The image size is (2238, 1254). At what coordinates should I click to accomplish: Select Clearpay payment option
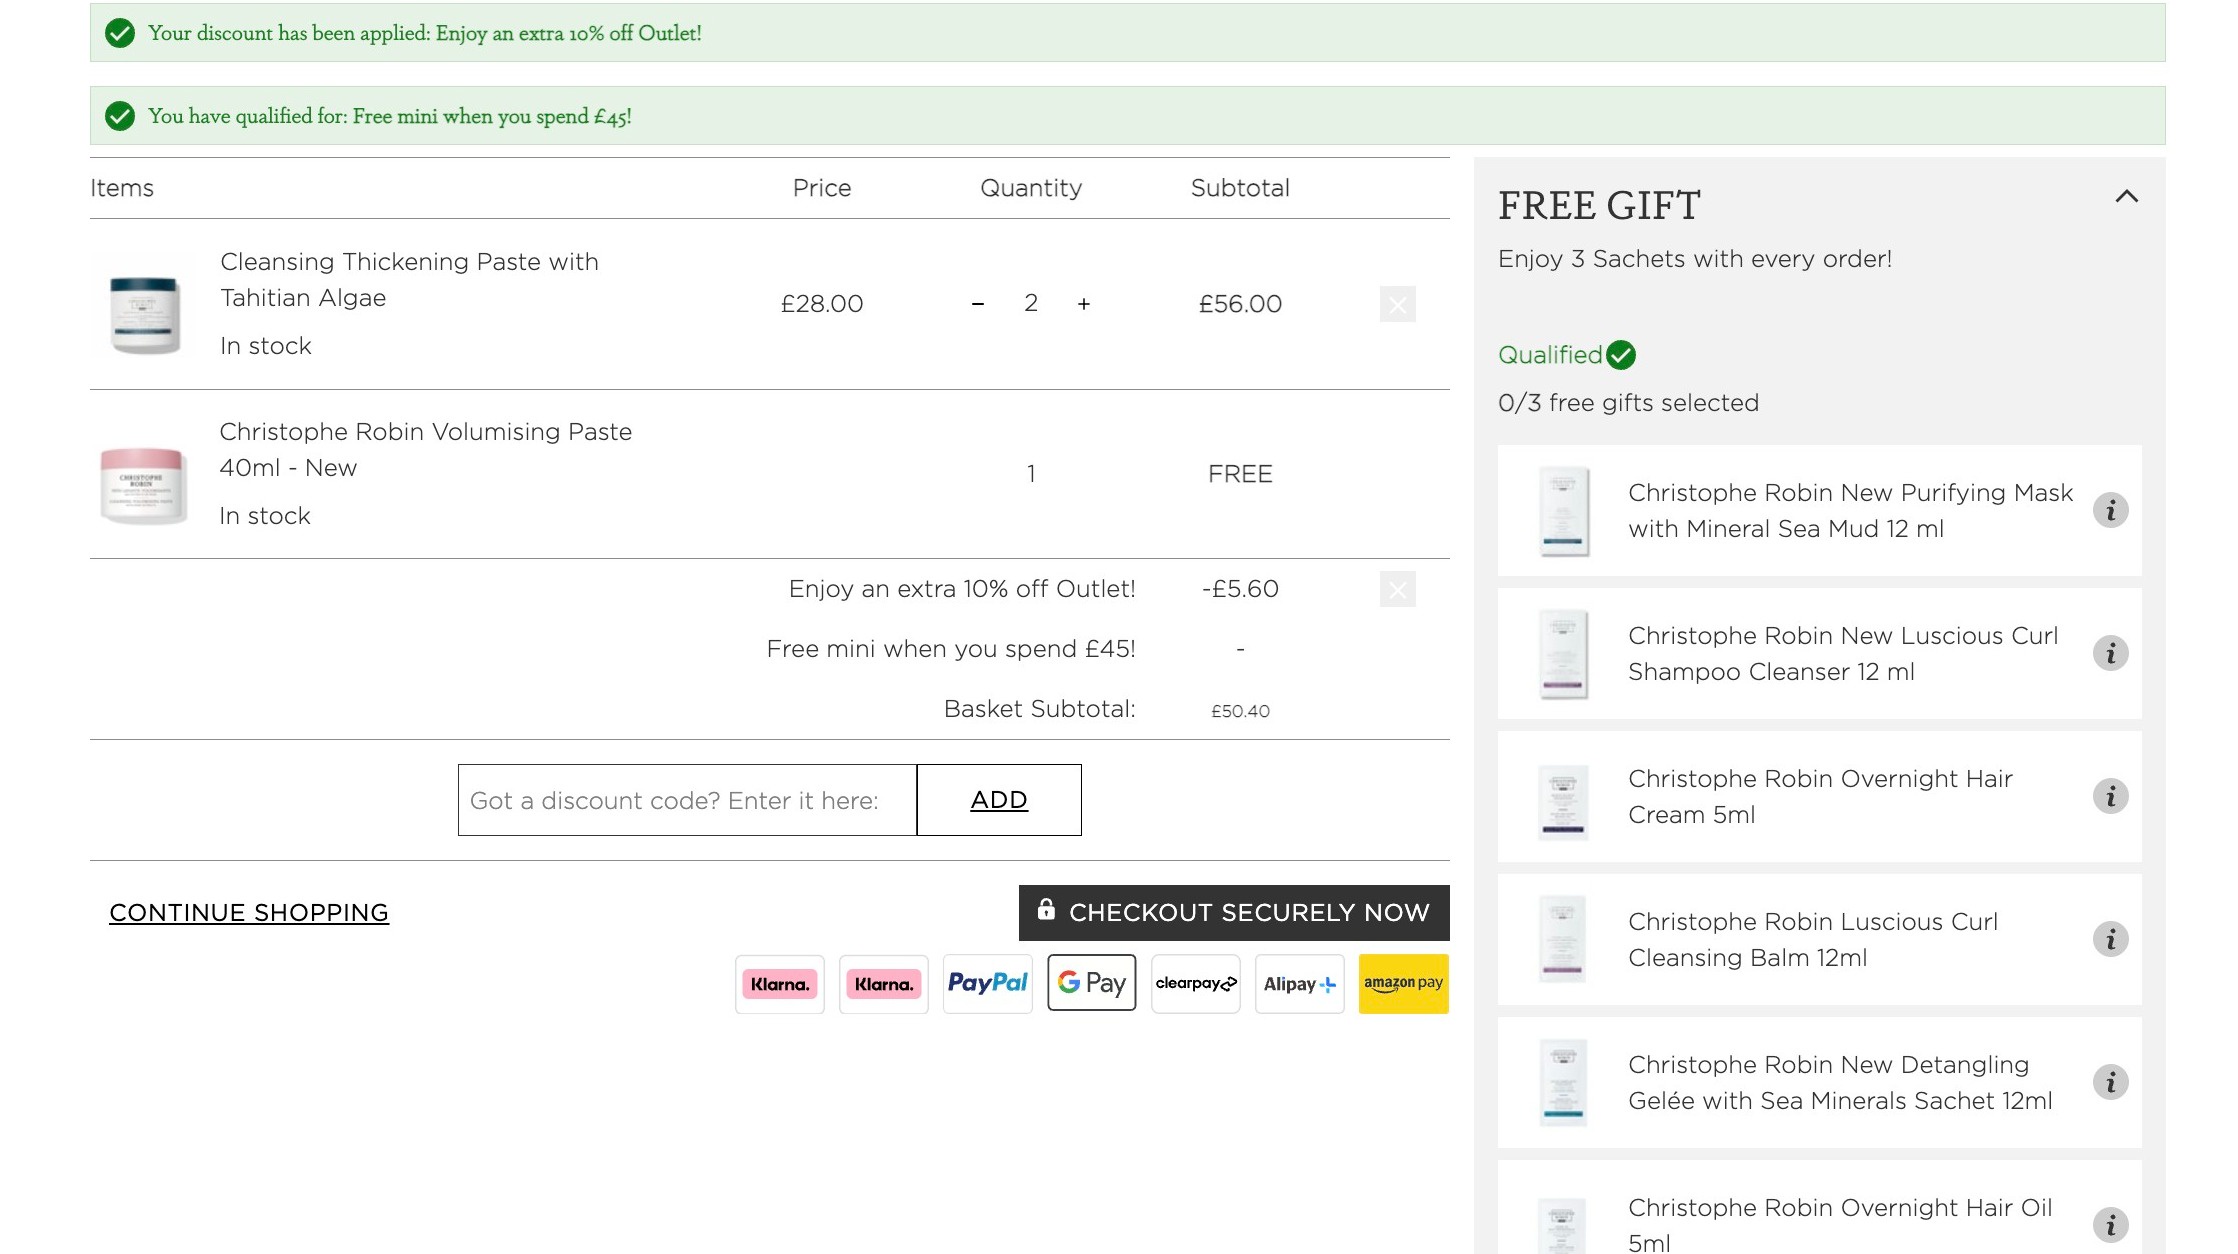(x=1195, y=984)
